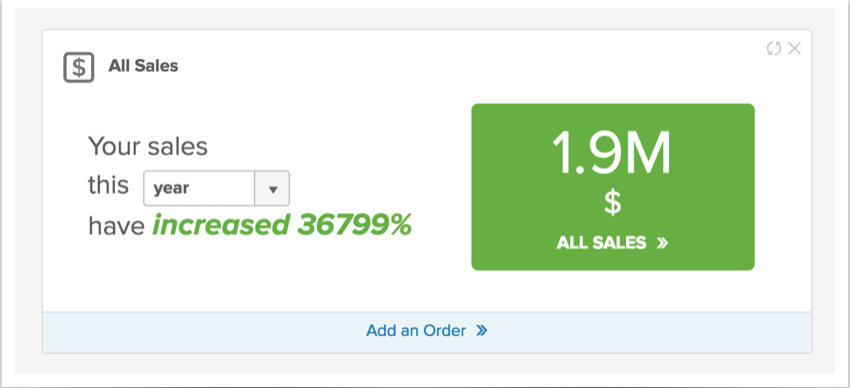The image size is (850, 388).
Task: Click the green 1.9M sales tile
Action: pos(613,186)
